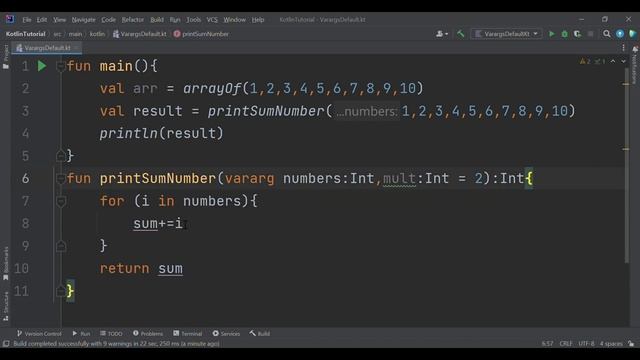Image resolution: width=640 pixels, height=360 pixels.
Task: Open the Problems tool window
Action: (x=148, y=333)
